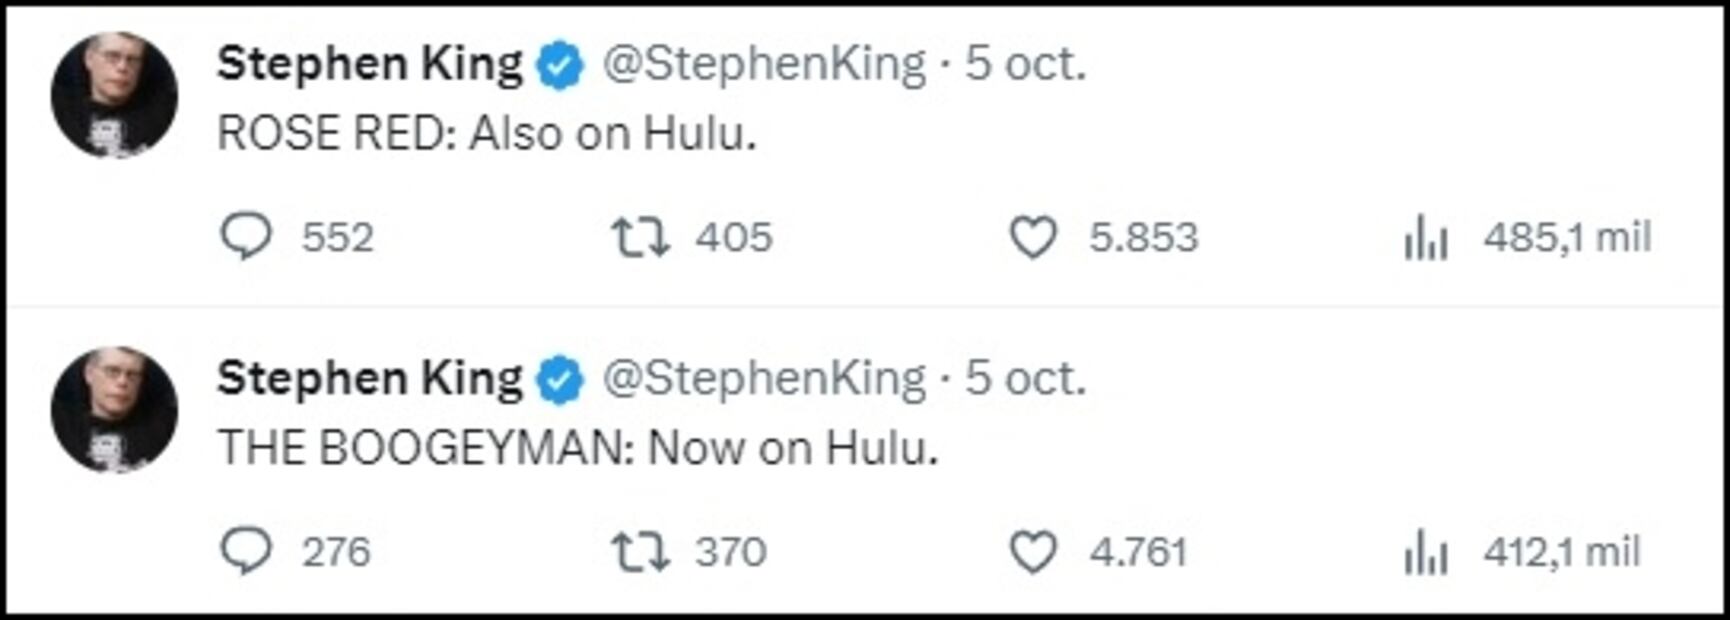
Task: Open Stephen King name on ROSE RED tweet
Action: [x=369, y=65]
